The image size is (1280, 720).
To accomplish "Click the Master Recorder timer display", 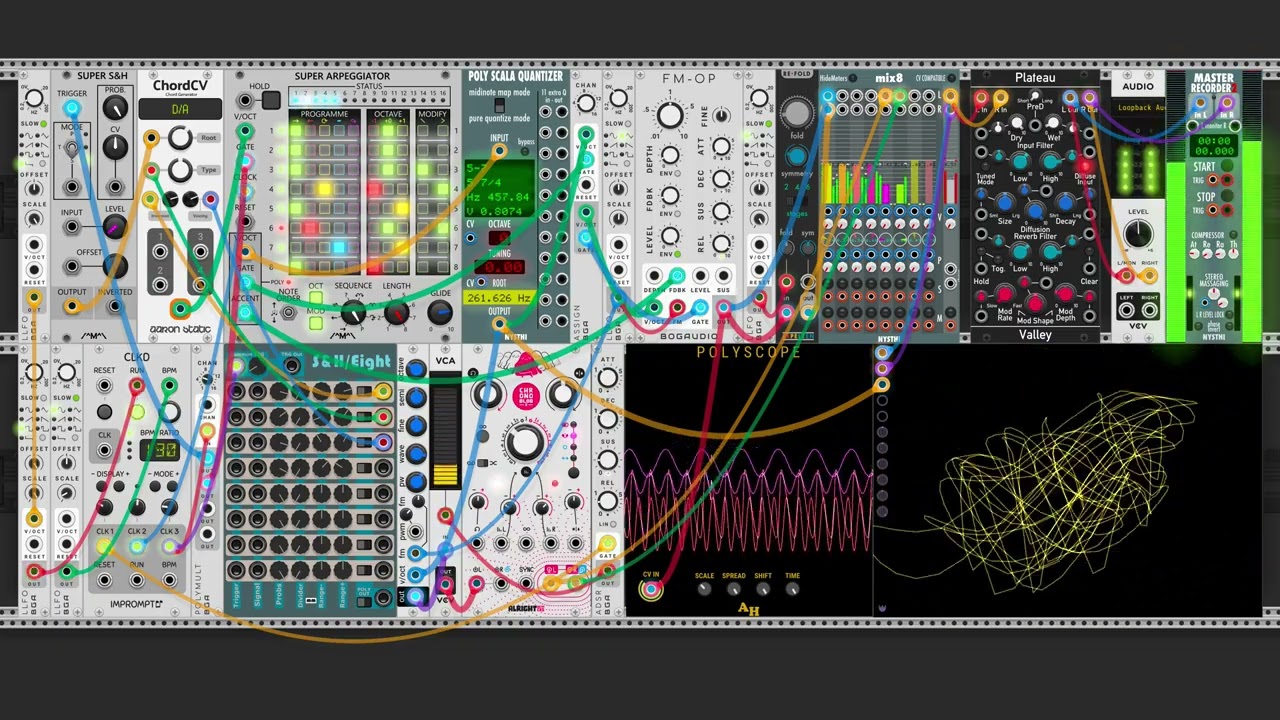I will point(1214,147).
